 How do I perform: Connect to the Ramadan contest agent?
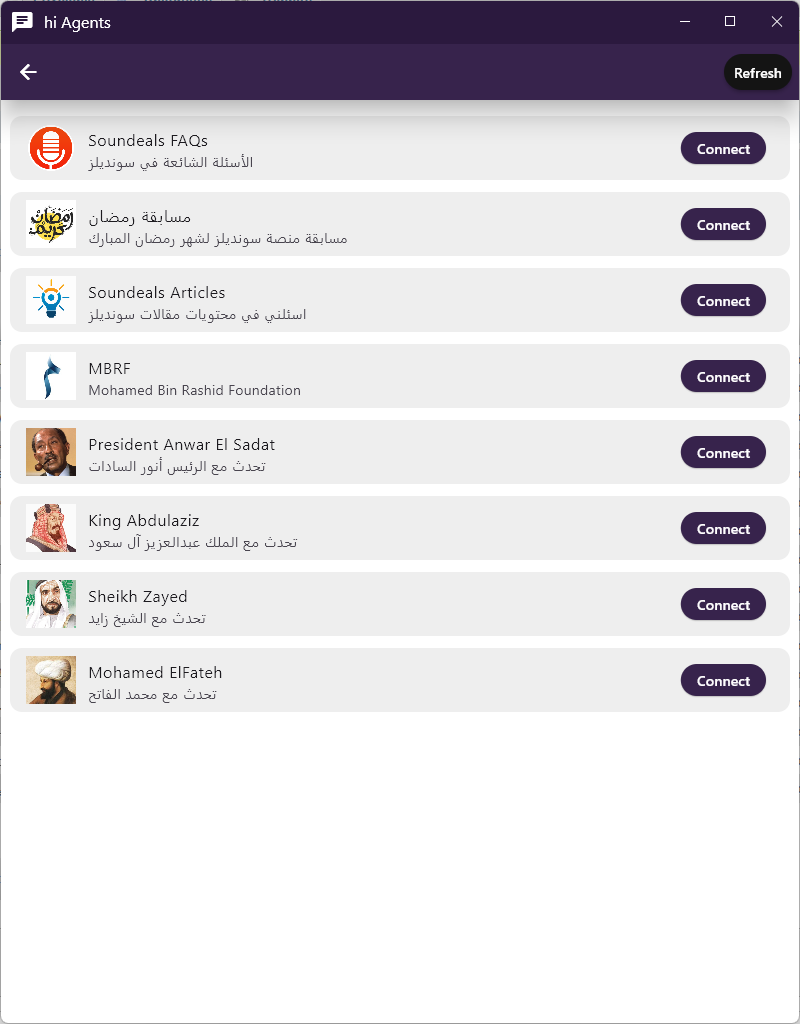tap(723, 225)
